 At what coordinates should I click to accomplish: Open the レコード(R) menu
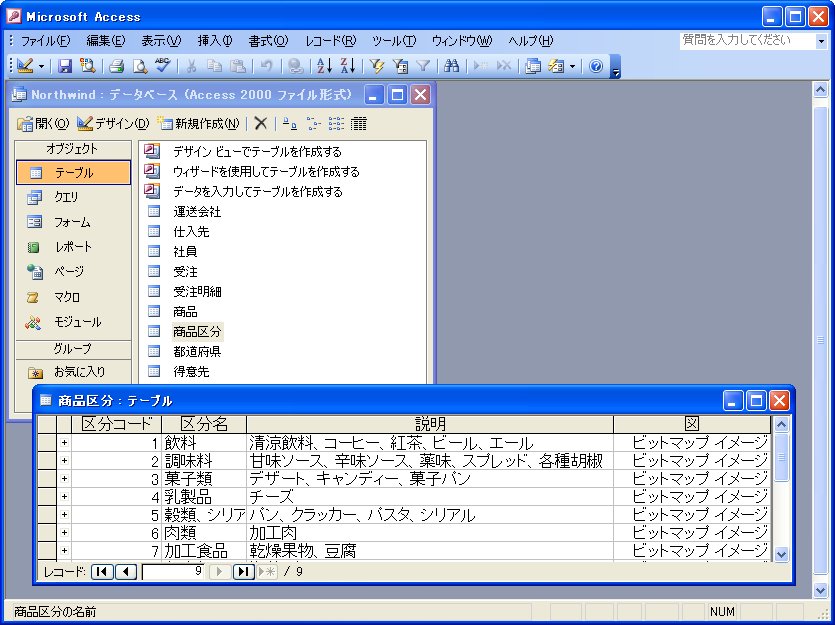coord(330,41)
